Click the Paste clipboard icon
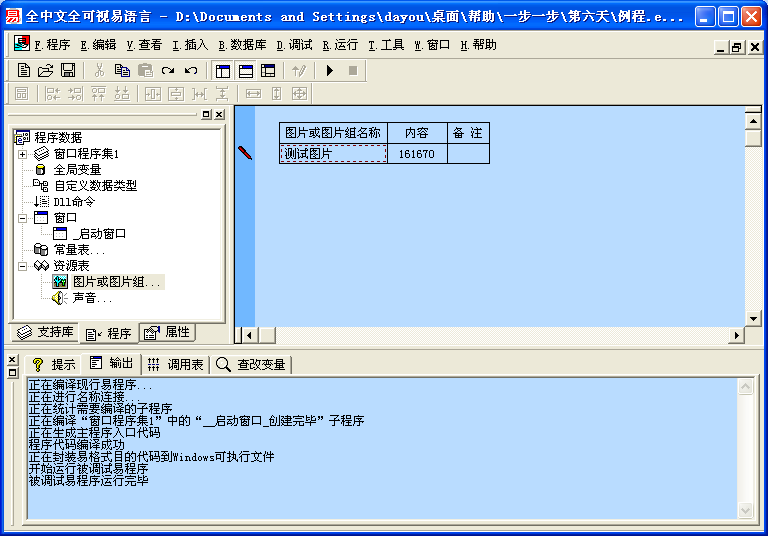Viewport: 768px width, 536px height. [x=145, y=71]
